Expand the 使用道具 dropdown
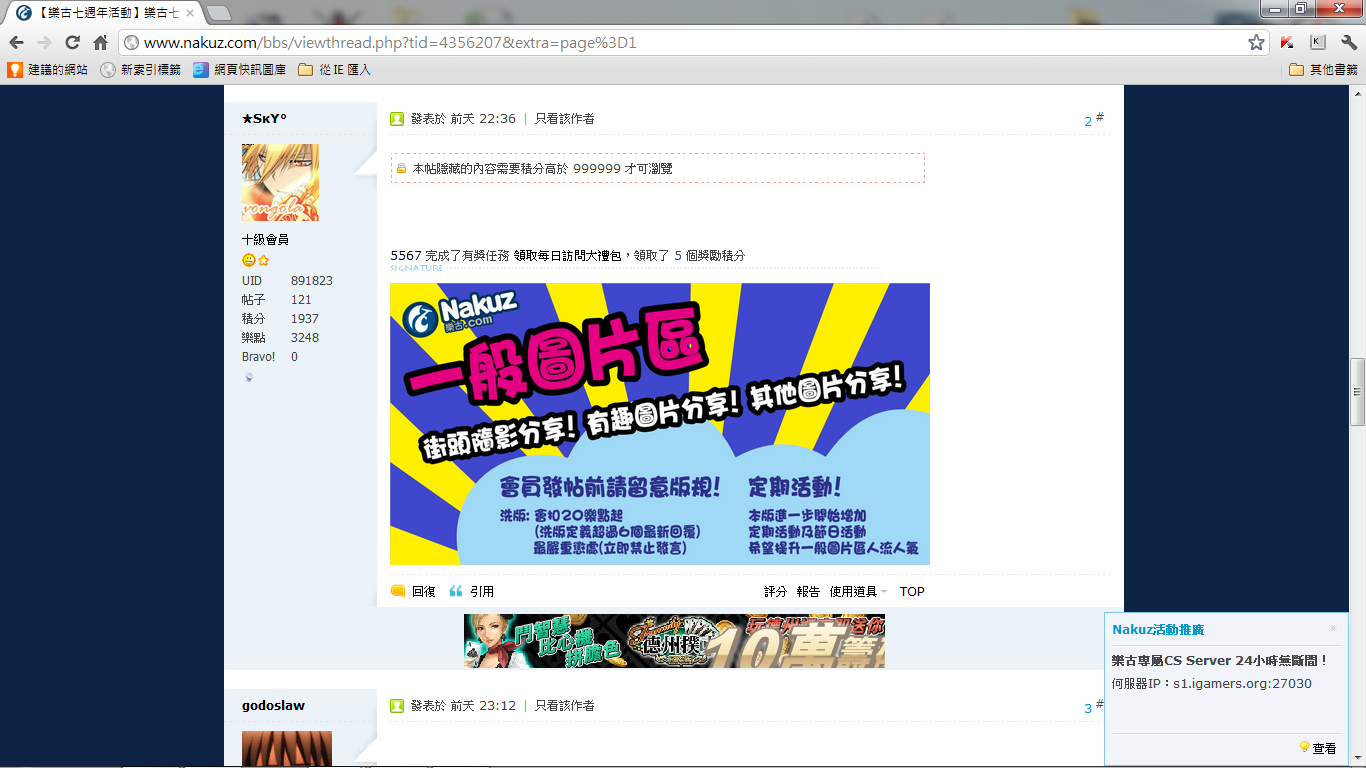 pos(858,591)
